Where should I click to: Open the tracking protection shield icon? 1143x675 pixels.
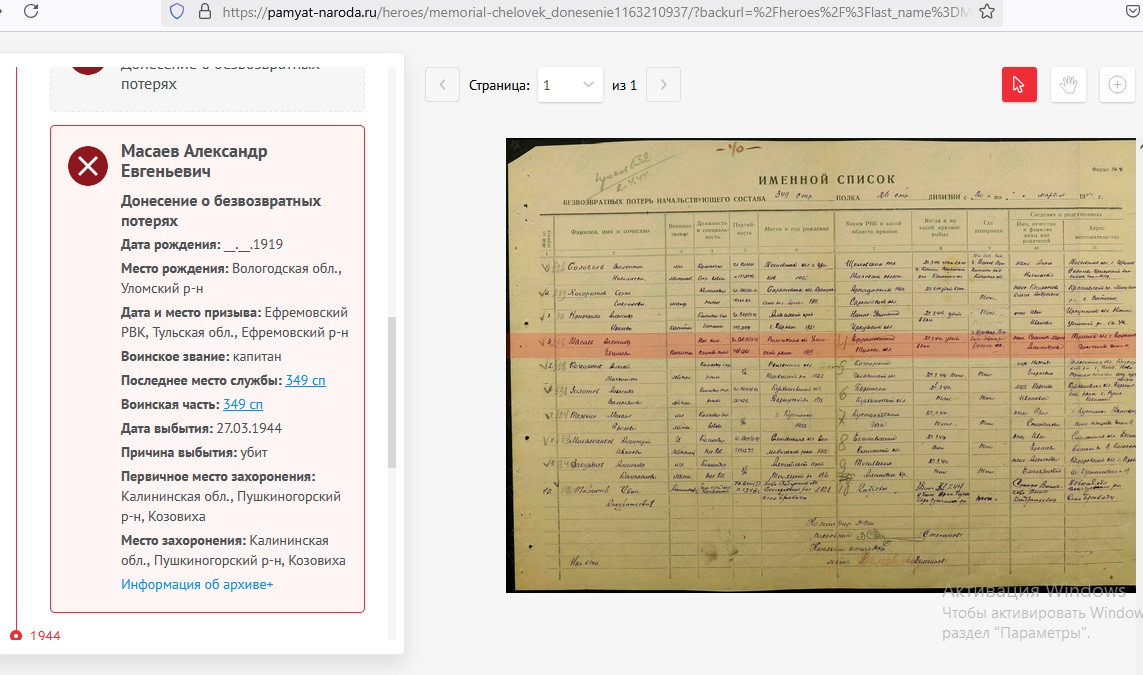pyautogui.click(x=176, y=12)
